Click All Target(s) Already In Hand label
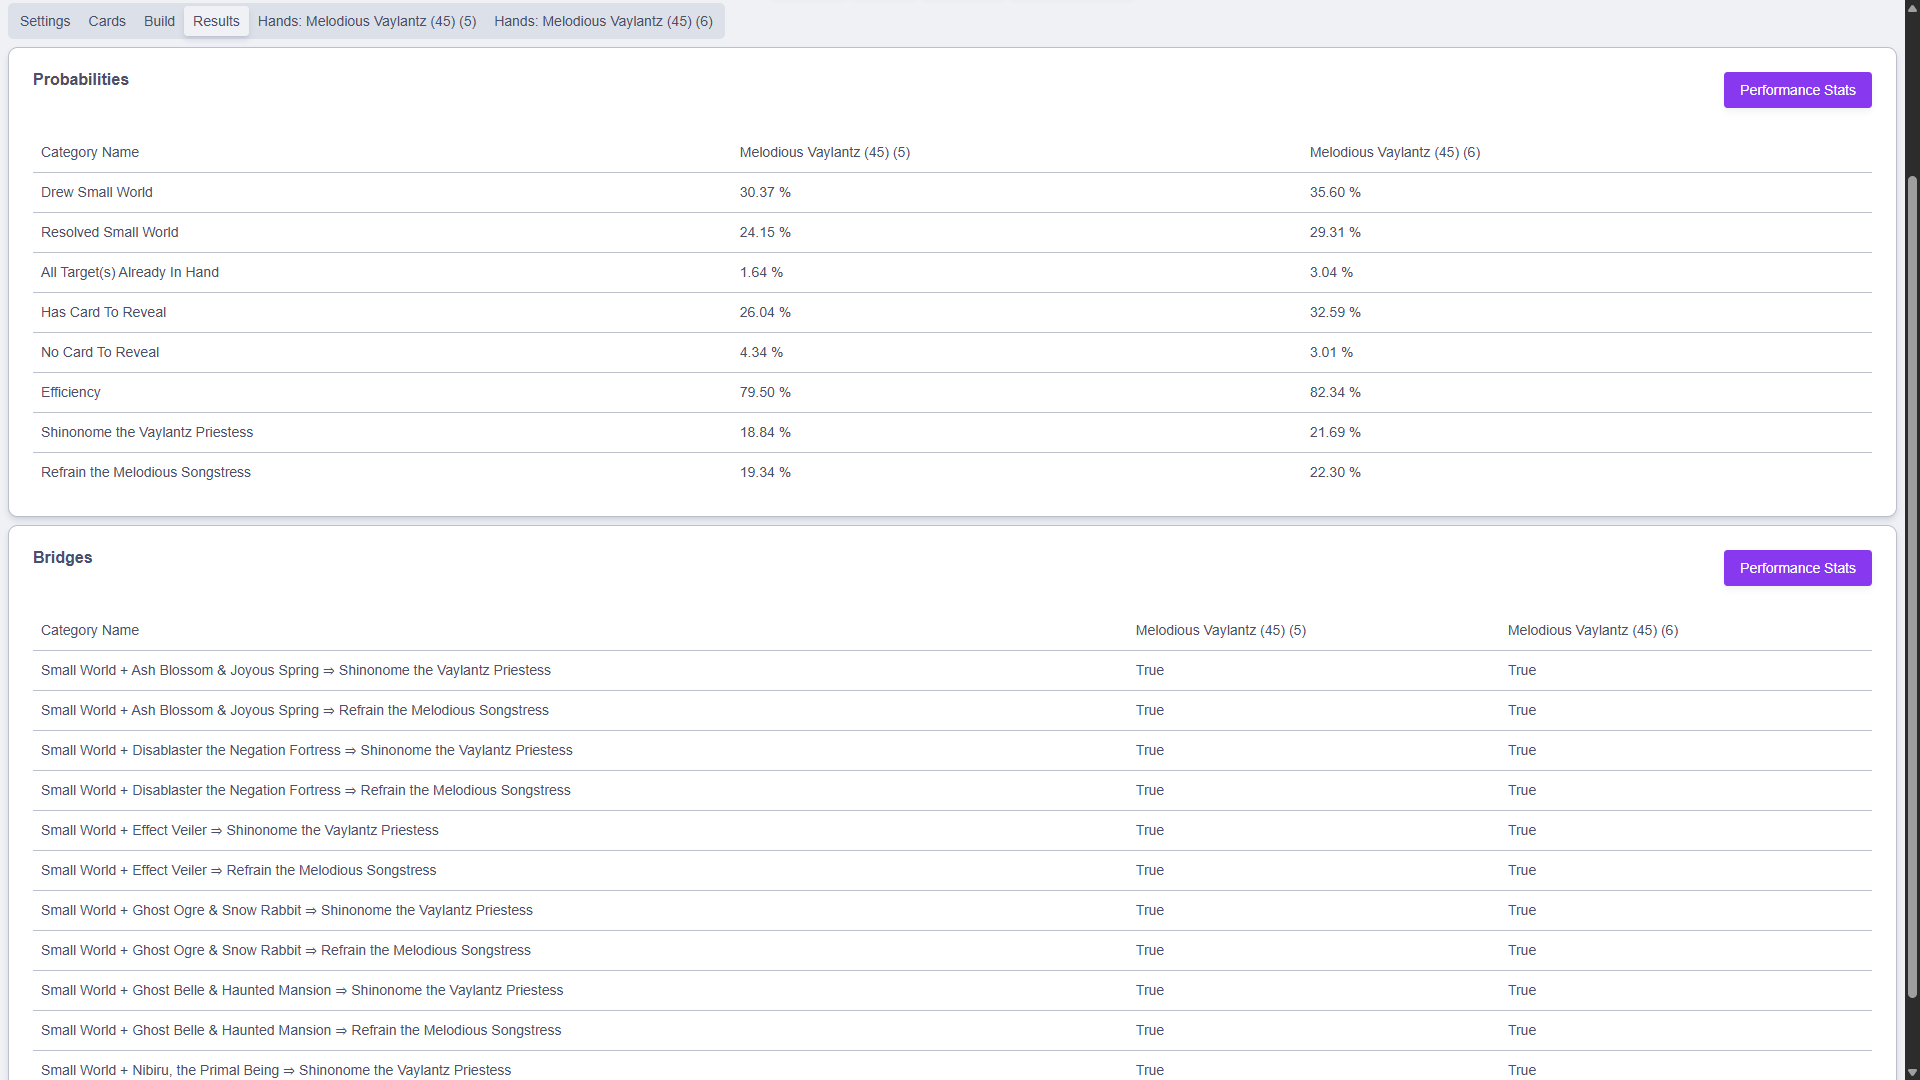The image size is (1920, 1080). [130, 272]
